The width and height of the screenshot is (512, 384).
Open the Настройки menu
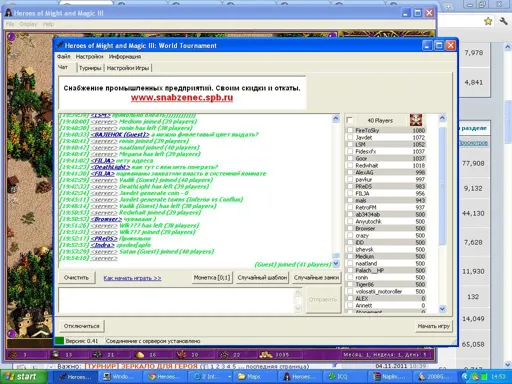[89, 56]
